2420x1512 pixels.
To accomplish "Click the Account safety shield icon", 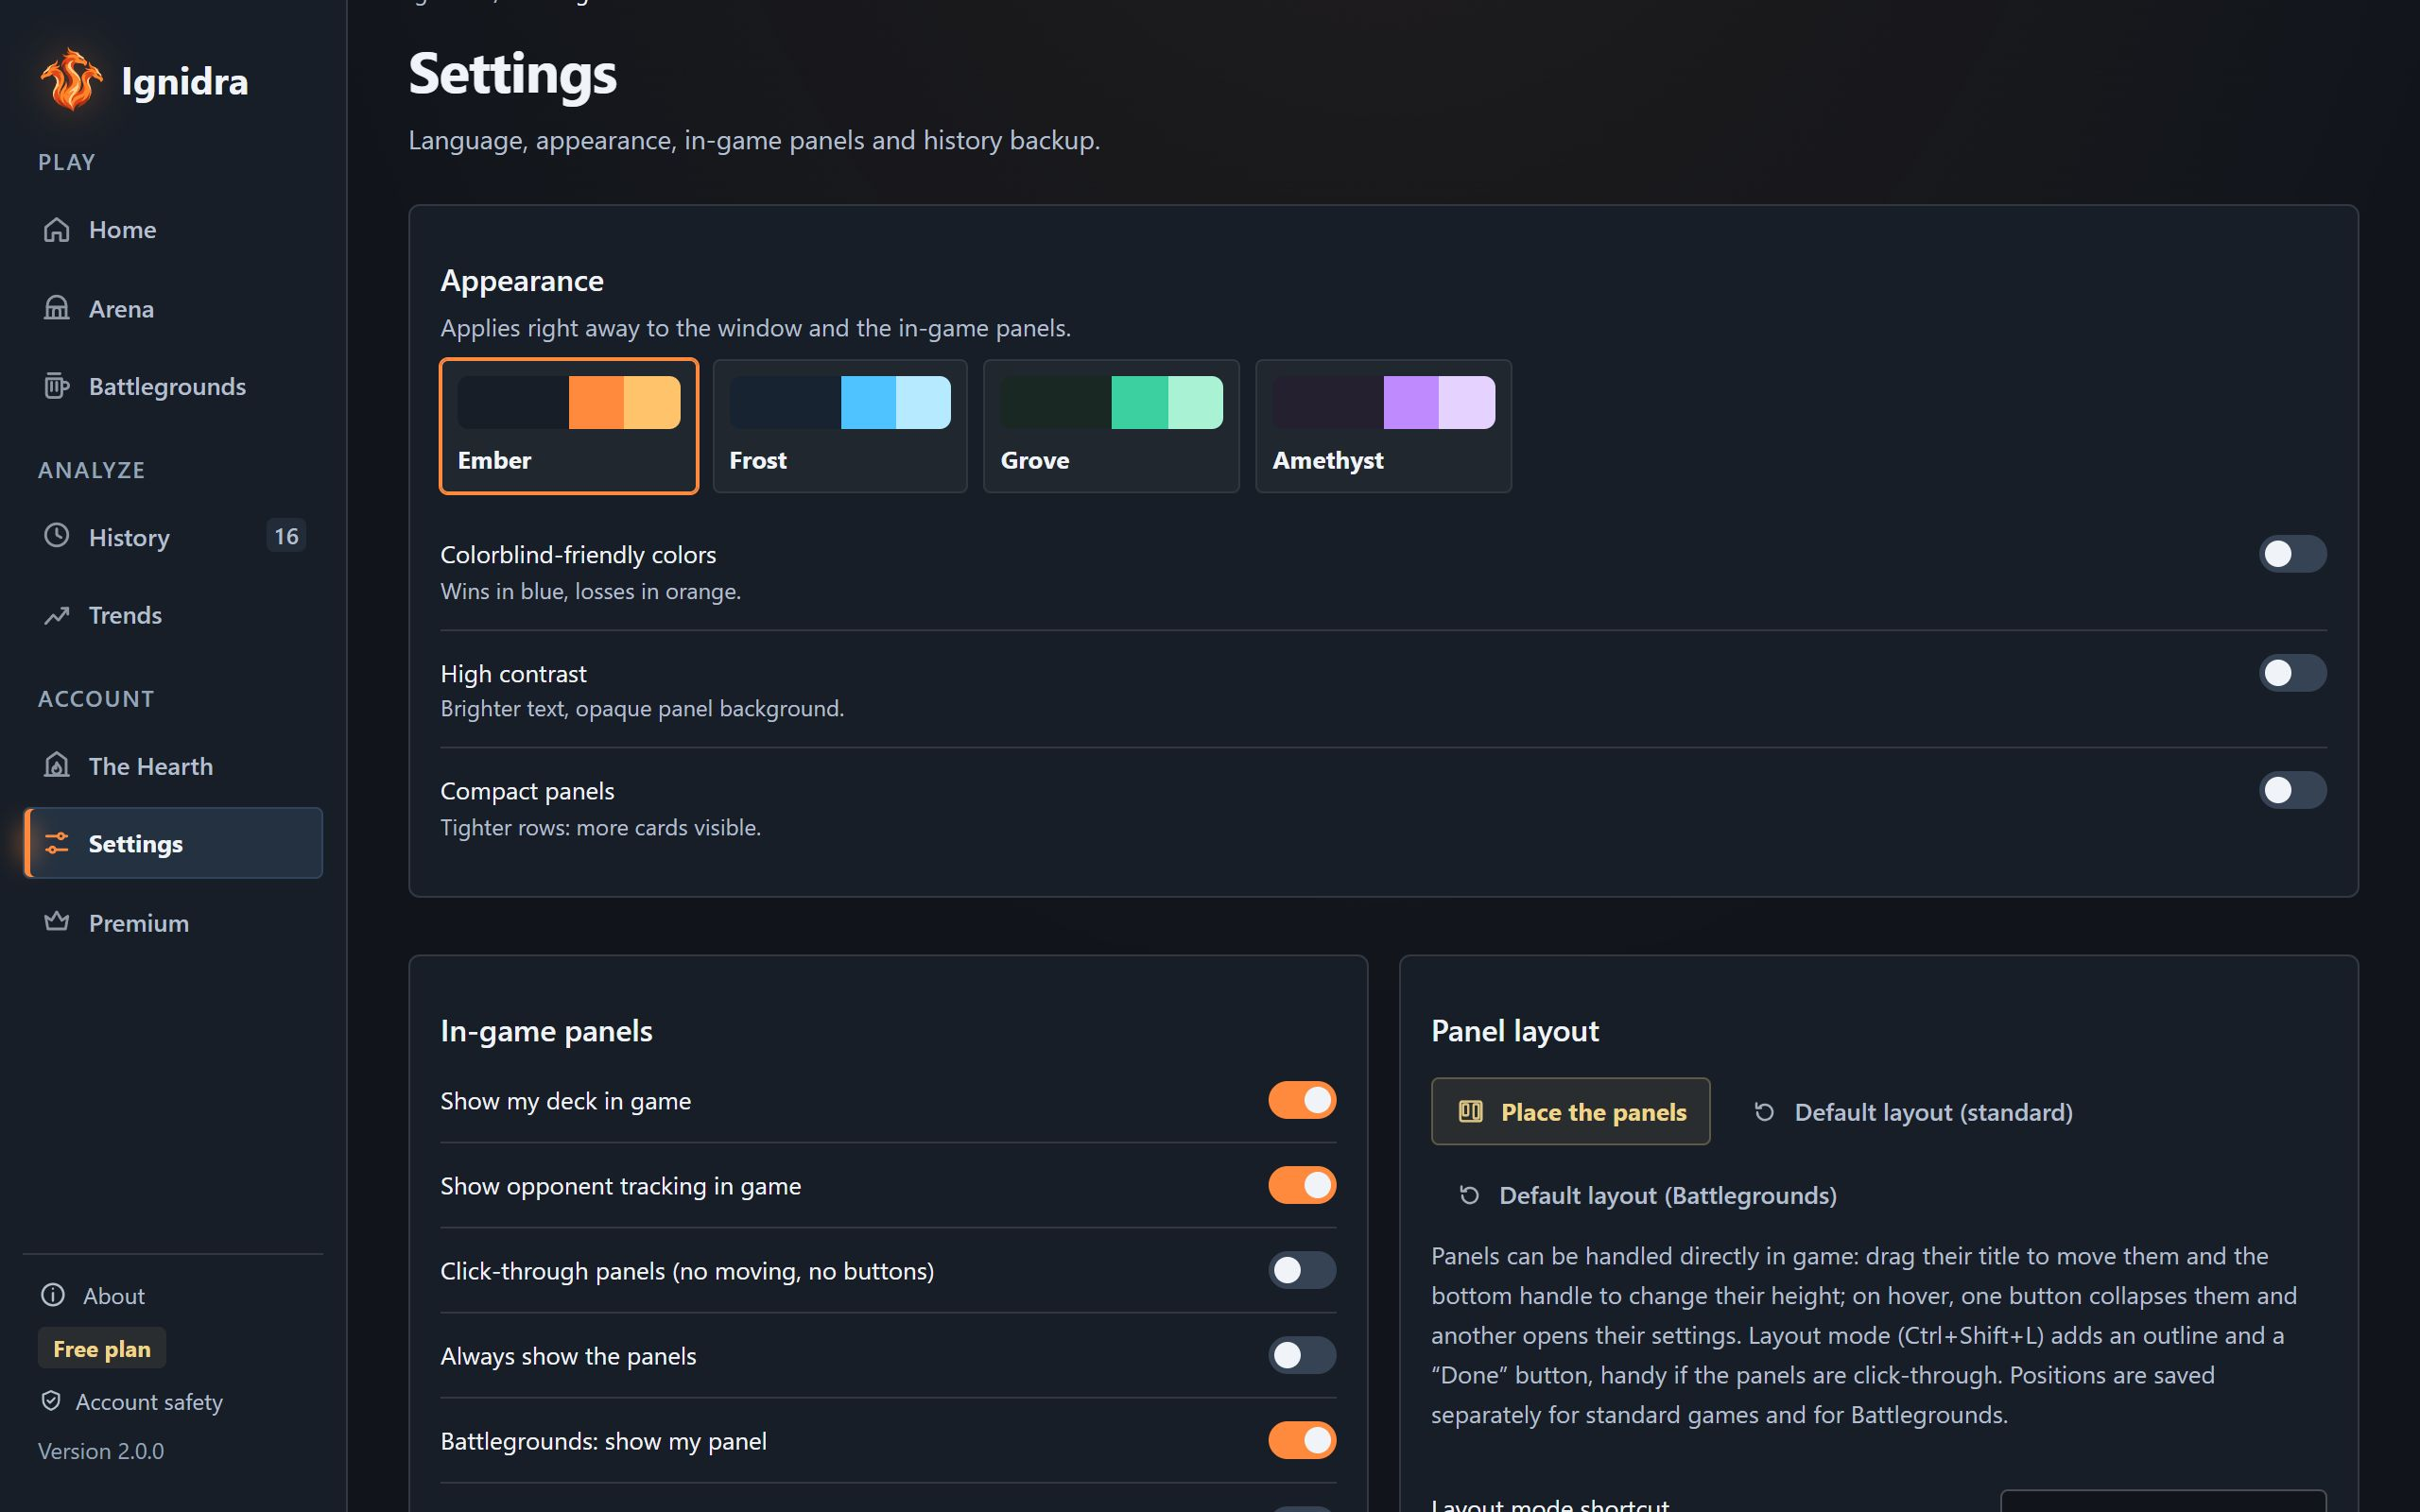I will (x=51, y=1401).
